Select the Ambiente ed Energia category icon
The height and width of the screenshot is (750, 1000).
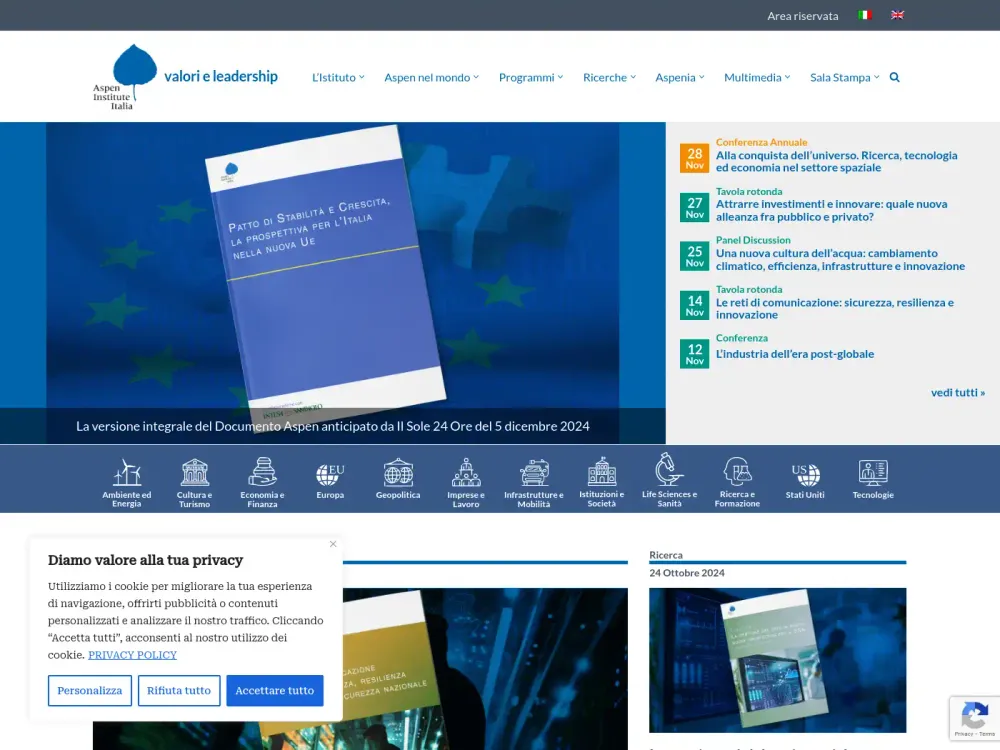click(x=126, y=472)
